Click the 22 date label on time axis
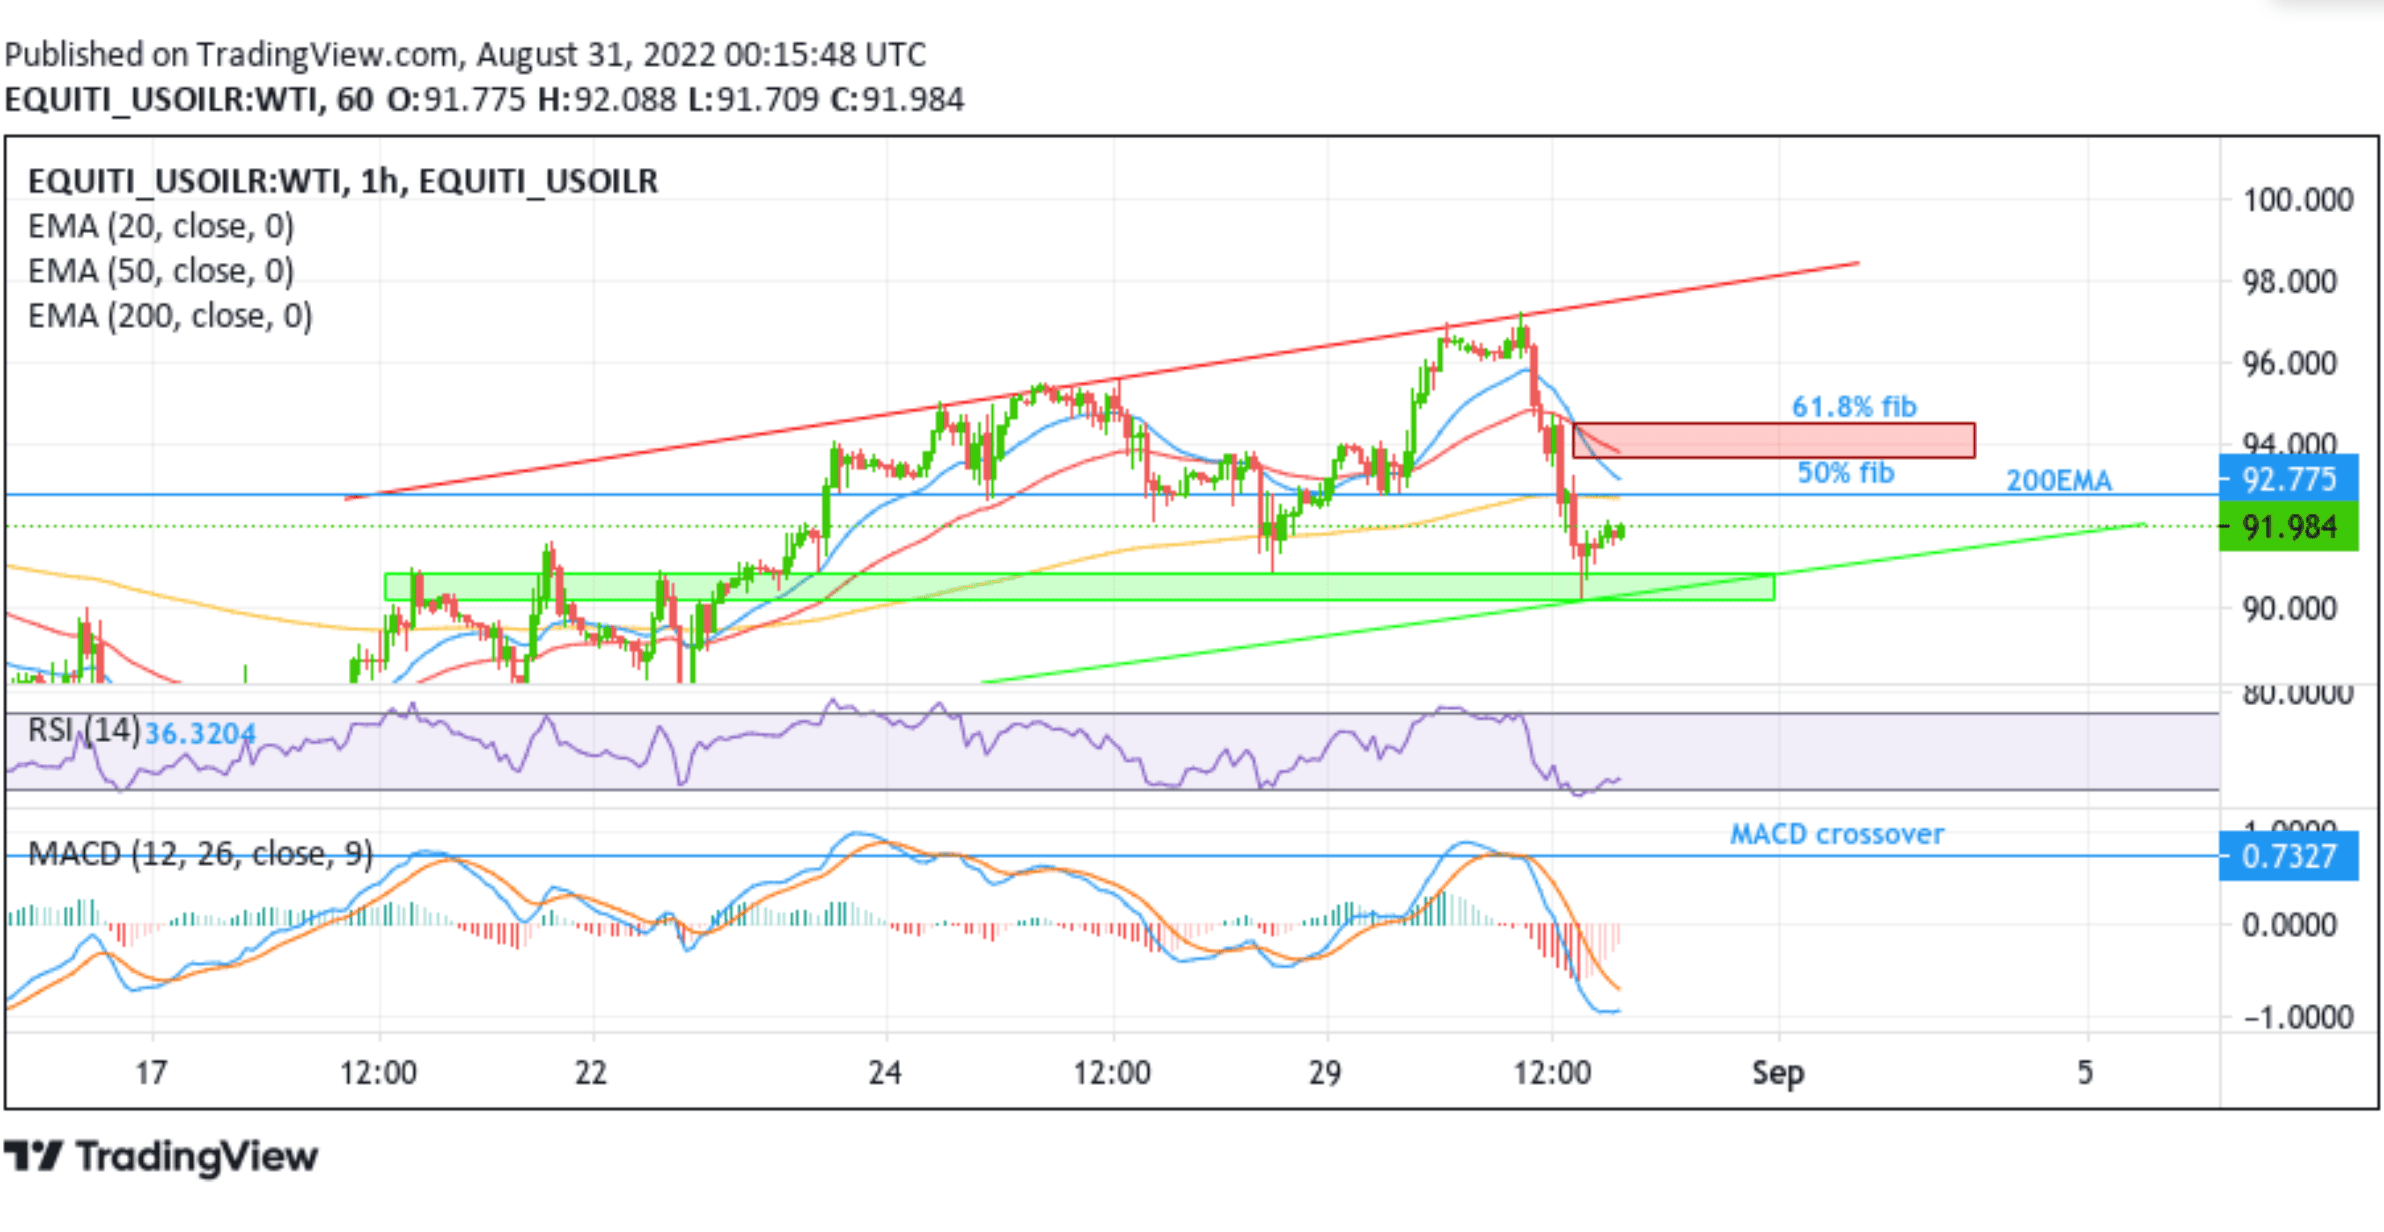This screenshot has height=1232, width=2384. click(x=591, y=1074)
